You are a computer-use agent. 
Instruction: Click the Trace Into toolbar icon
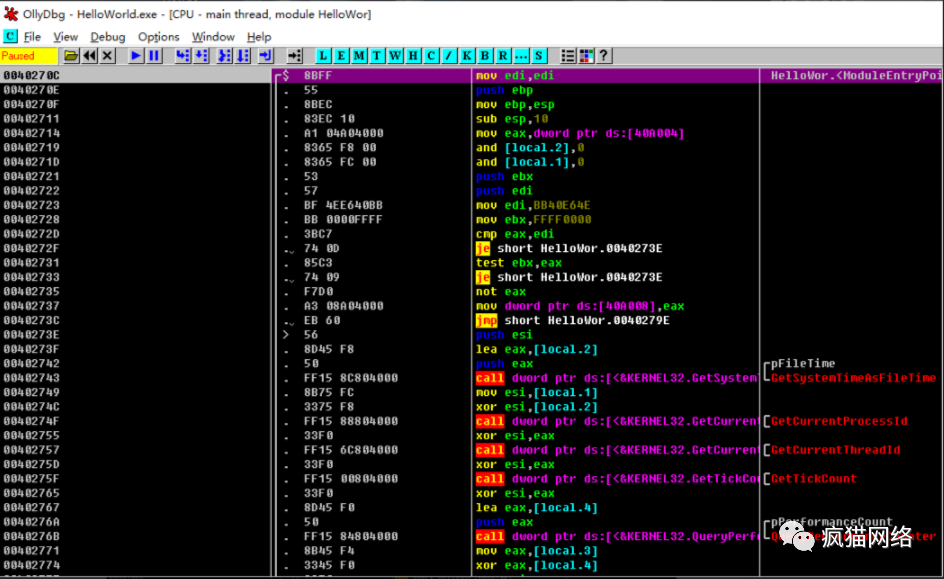225,56
